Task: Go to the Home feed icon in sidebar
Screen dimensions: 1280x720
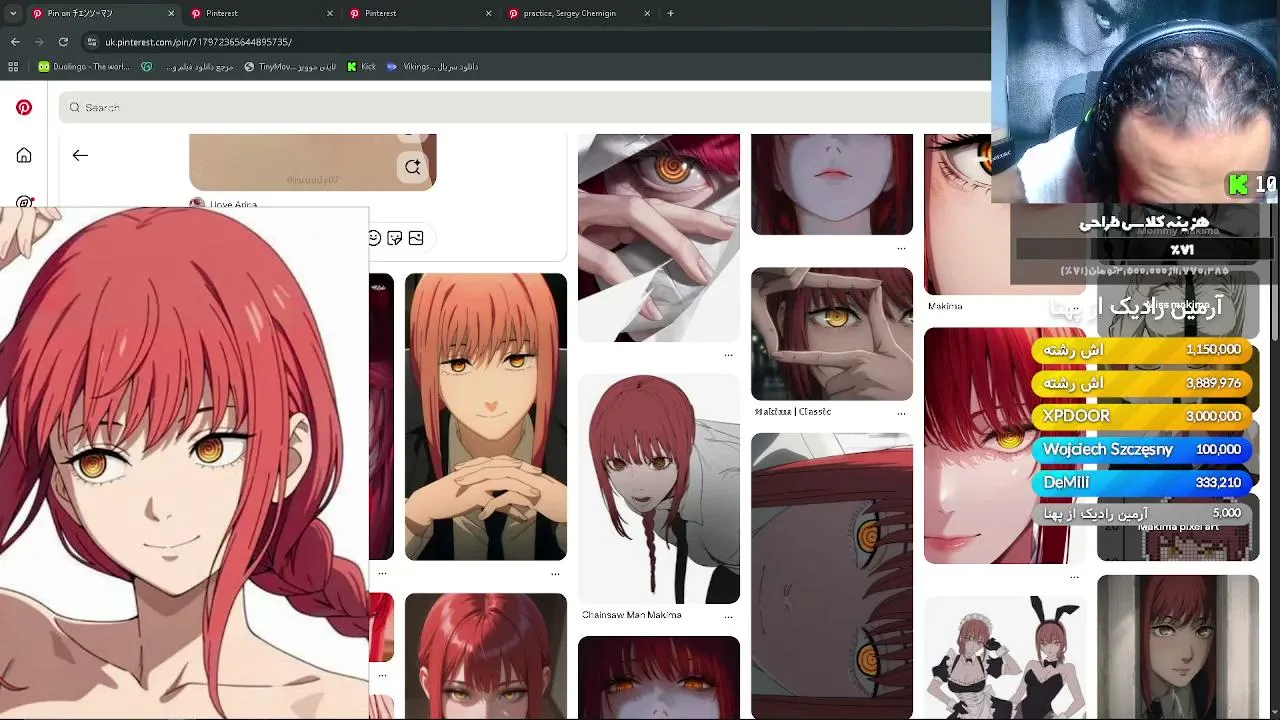Action: (24, 156)
